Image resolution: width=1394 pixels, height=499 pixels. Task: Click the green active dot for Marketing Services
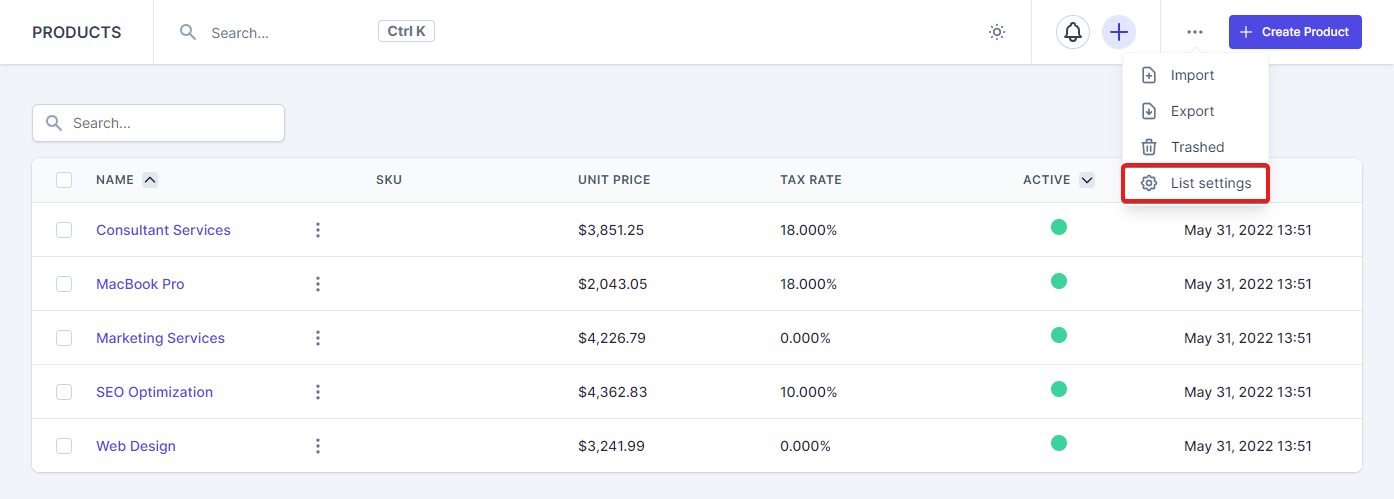[x=1059, y=335]
